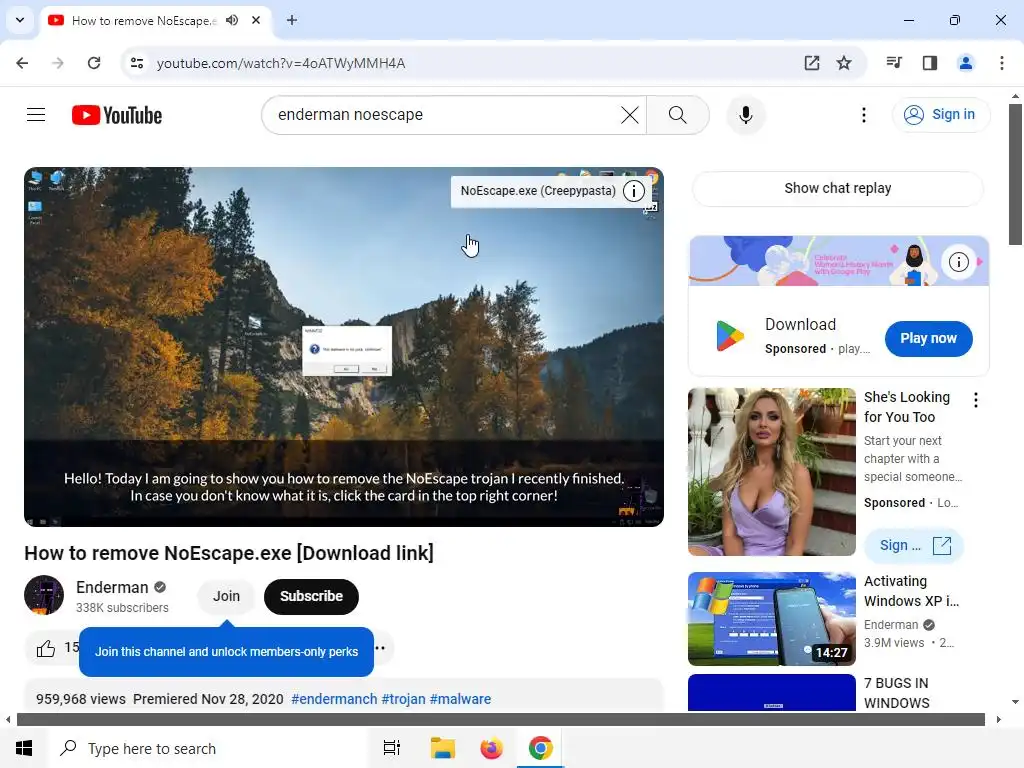Open Chrome profile avatar
The image size is (1024, 768).
tap(965, 63)
